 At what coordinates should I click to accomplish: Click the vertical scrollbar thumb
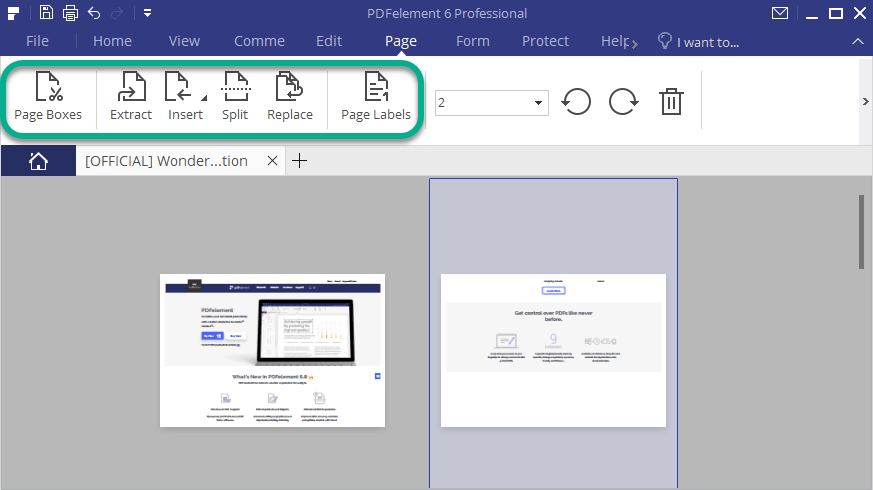[861, 232]
